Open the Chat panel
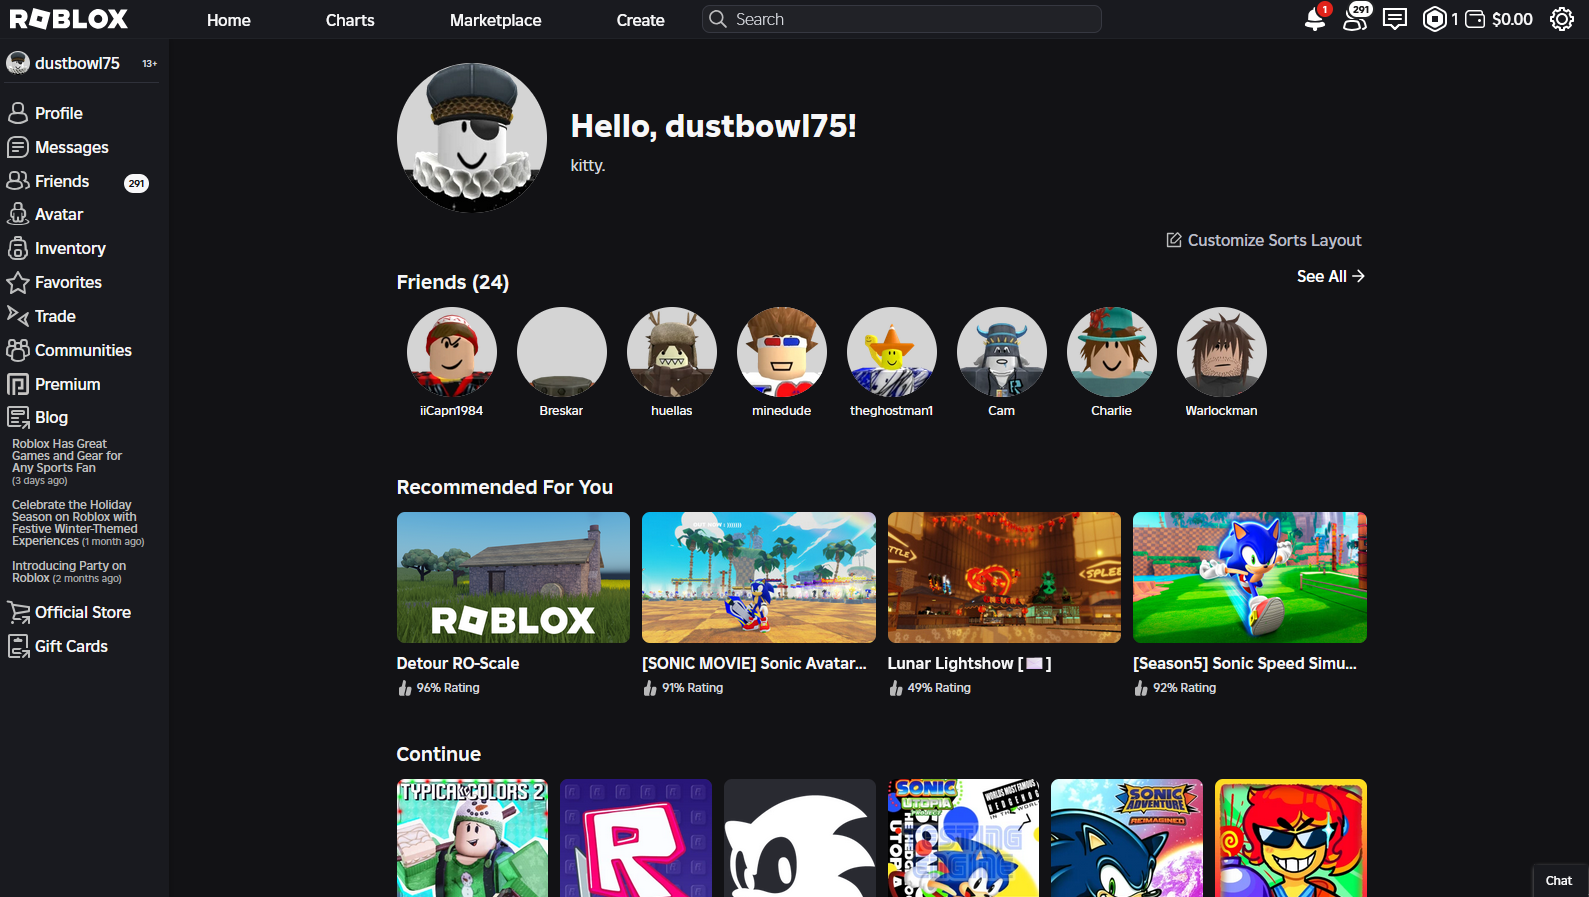 tap(1559, 881)
